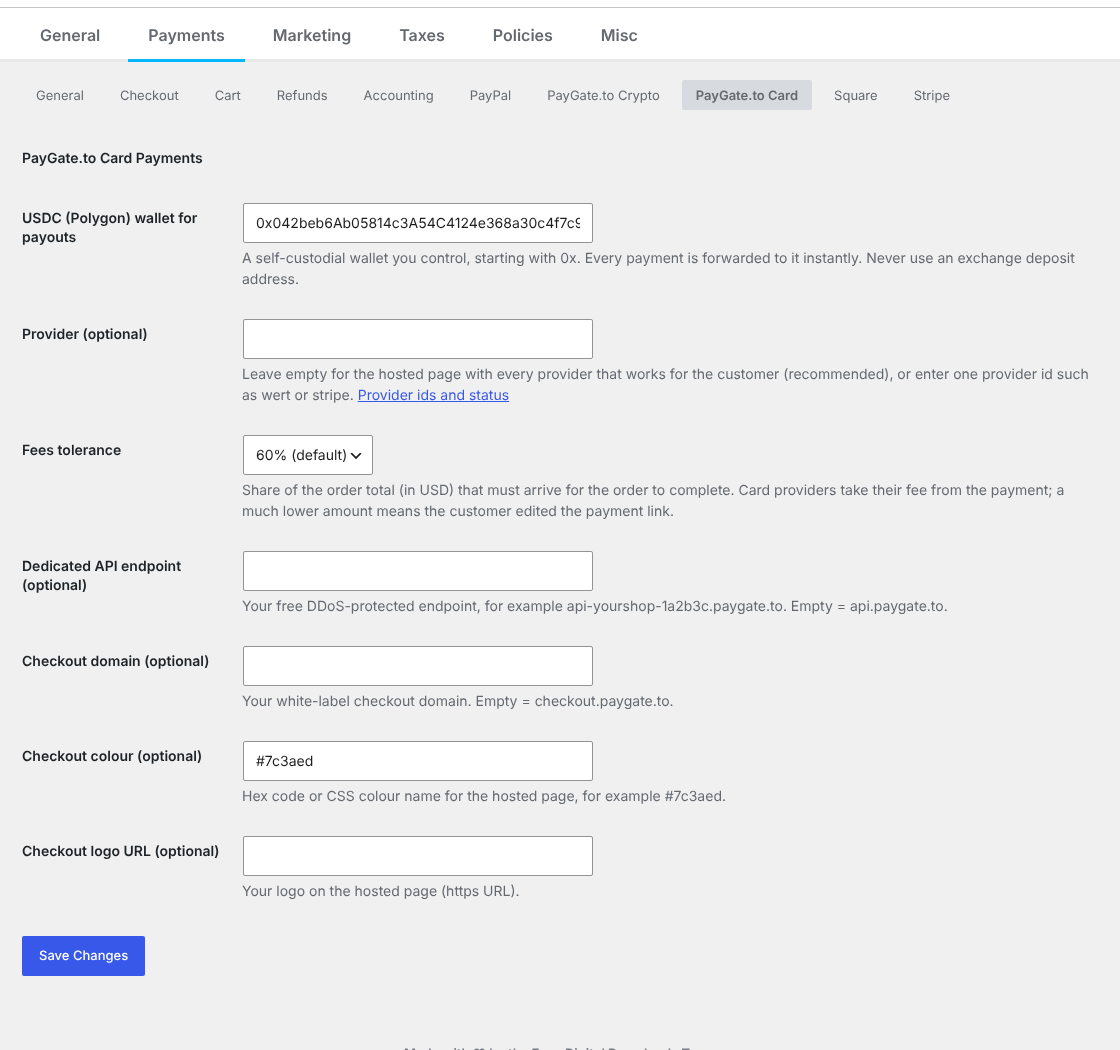Image resolution: width=1120 pixels, height=1050 pixels.
Task: Follow the Provider ids and status link
Action: click(433, 395)
